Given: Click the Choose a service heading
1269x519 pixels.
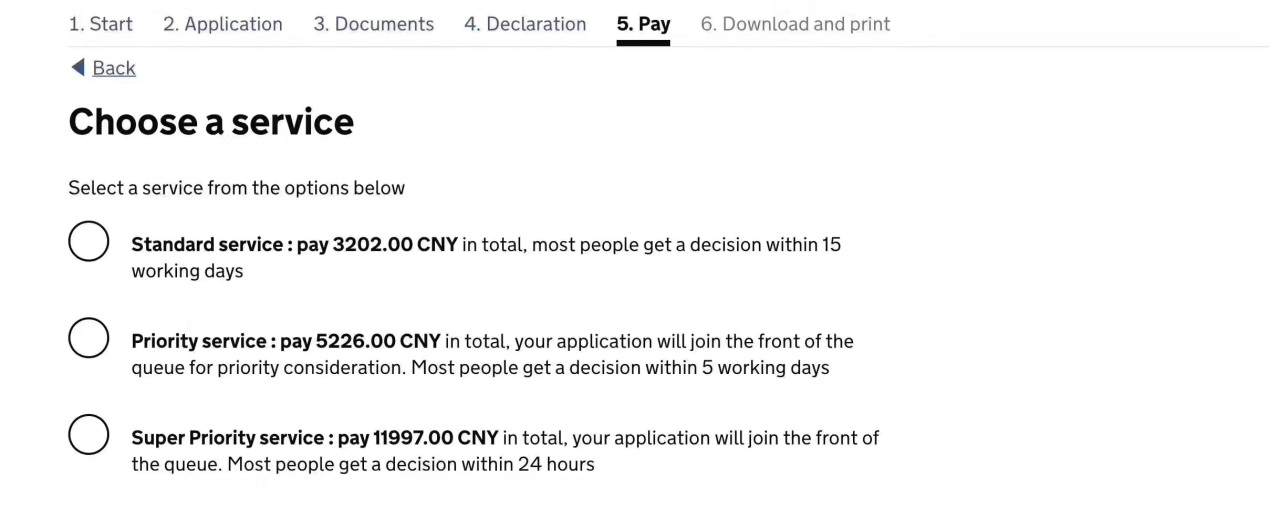Looking at the screenshot, I should pyautogui.click(x=211, y=122).
